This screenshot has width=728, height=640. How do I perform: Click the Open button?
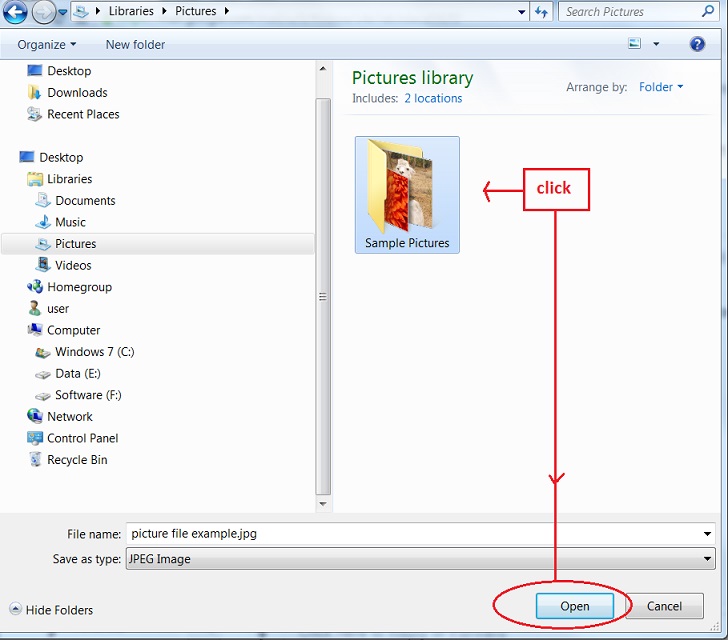(574, 606)
